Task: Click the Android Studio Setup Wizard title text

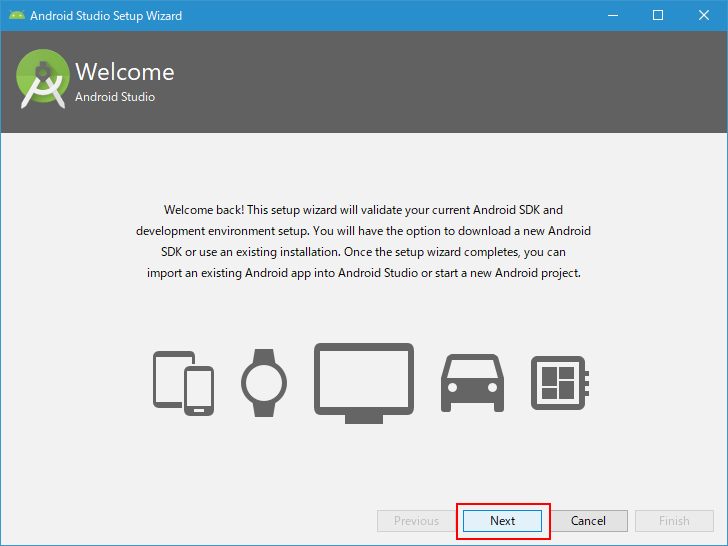Action: (x=106, y=16)
